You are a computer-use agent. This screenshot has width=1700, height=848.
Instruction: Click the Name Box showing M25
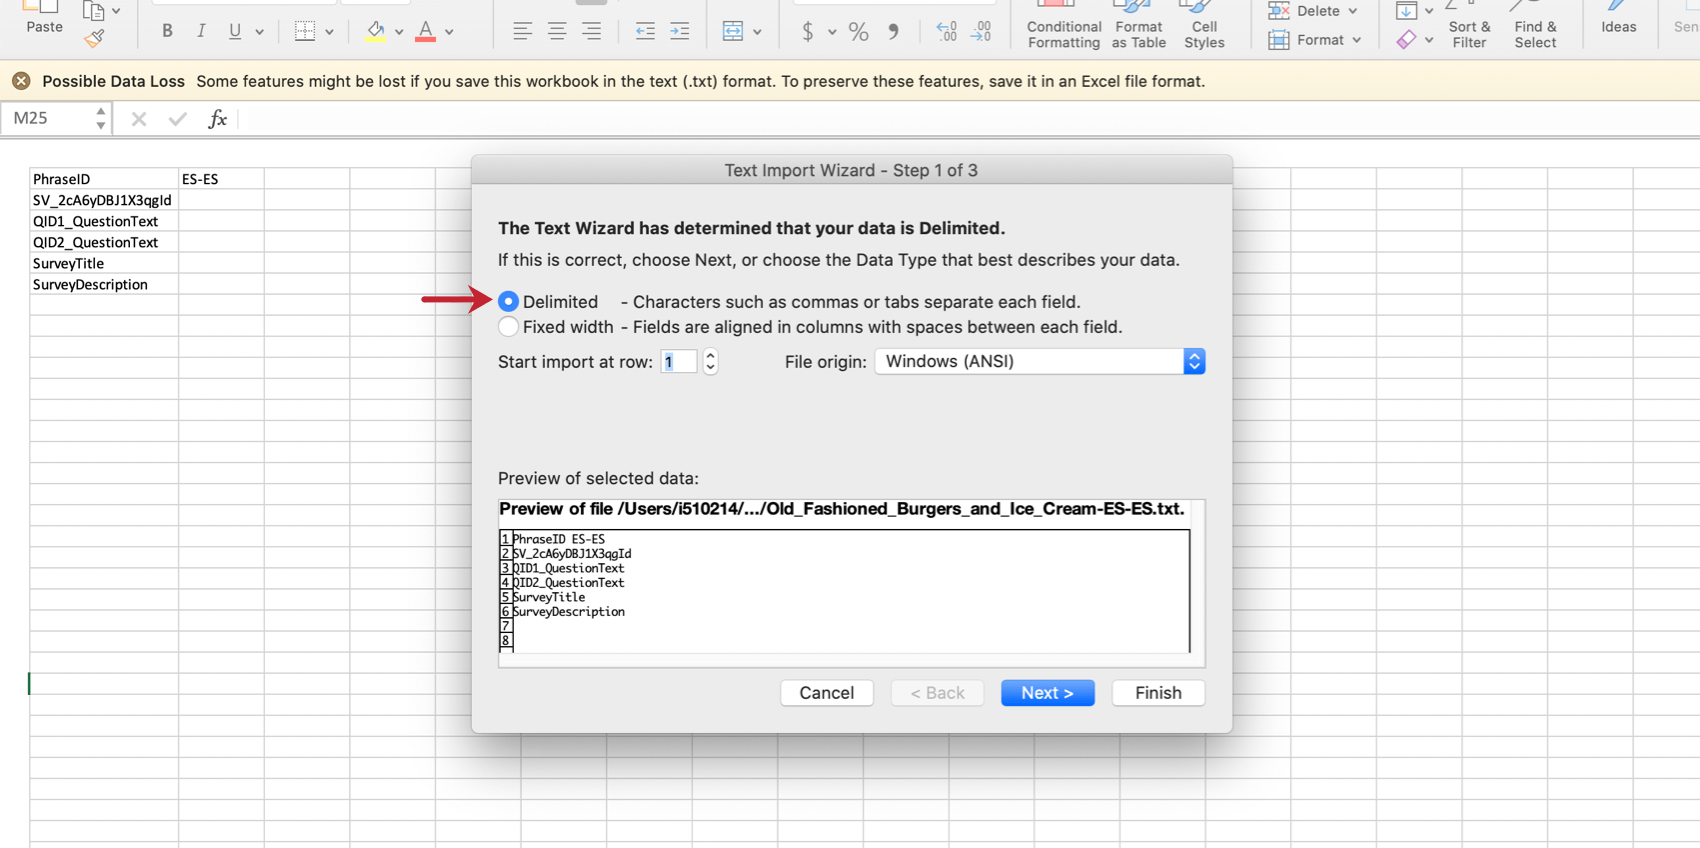48,118
